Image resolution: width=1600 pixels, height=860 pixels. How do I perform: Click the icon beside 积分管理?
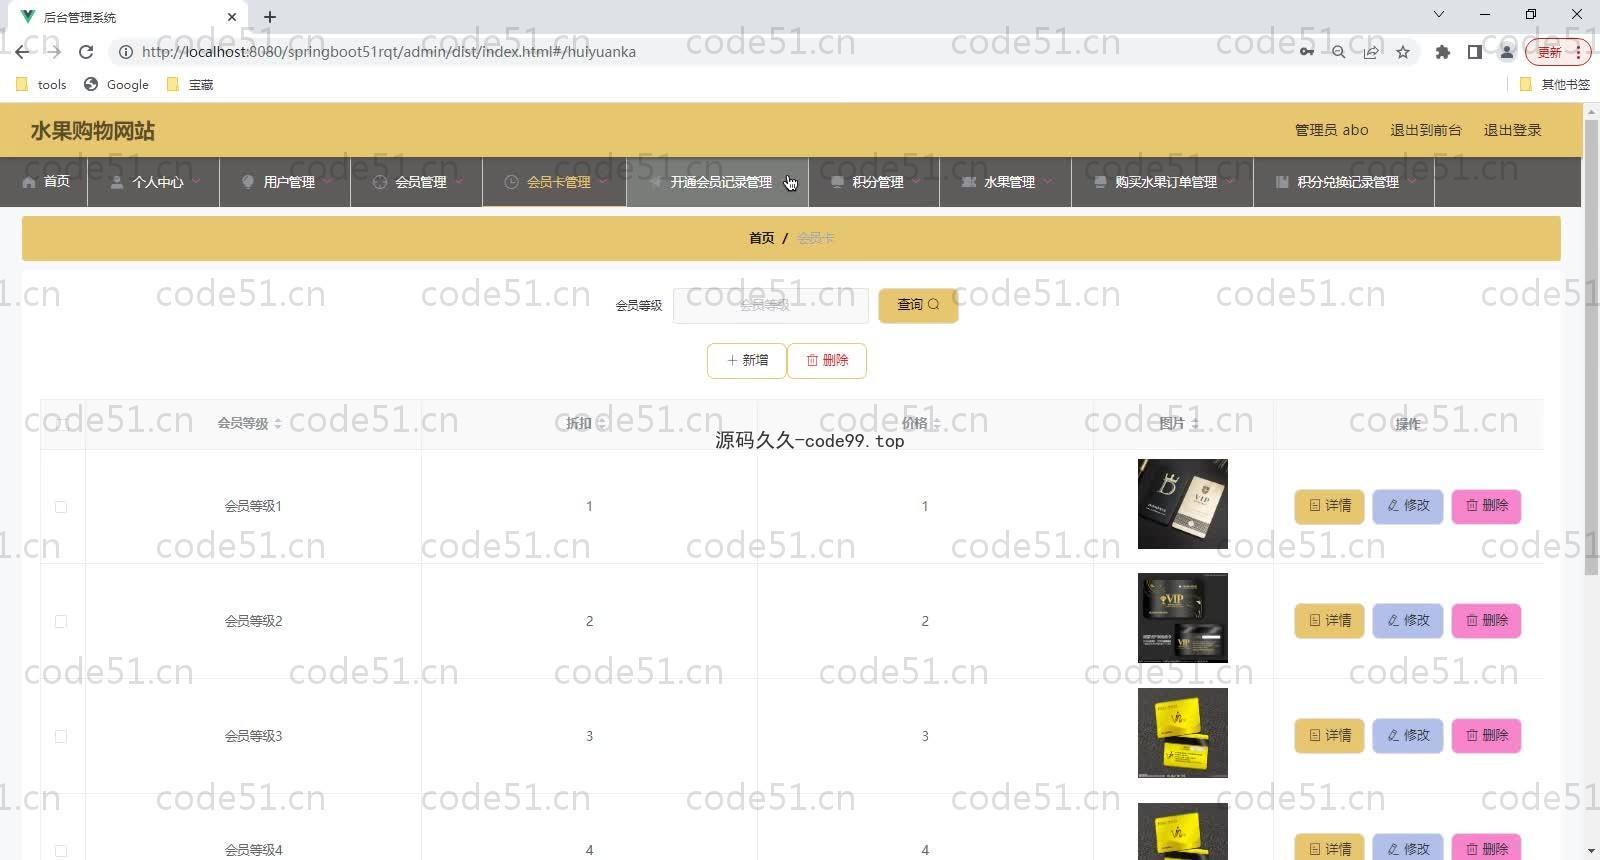coord(837,182)
